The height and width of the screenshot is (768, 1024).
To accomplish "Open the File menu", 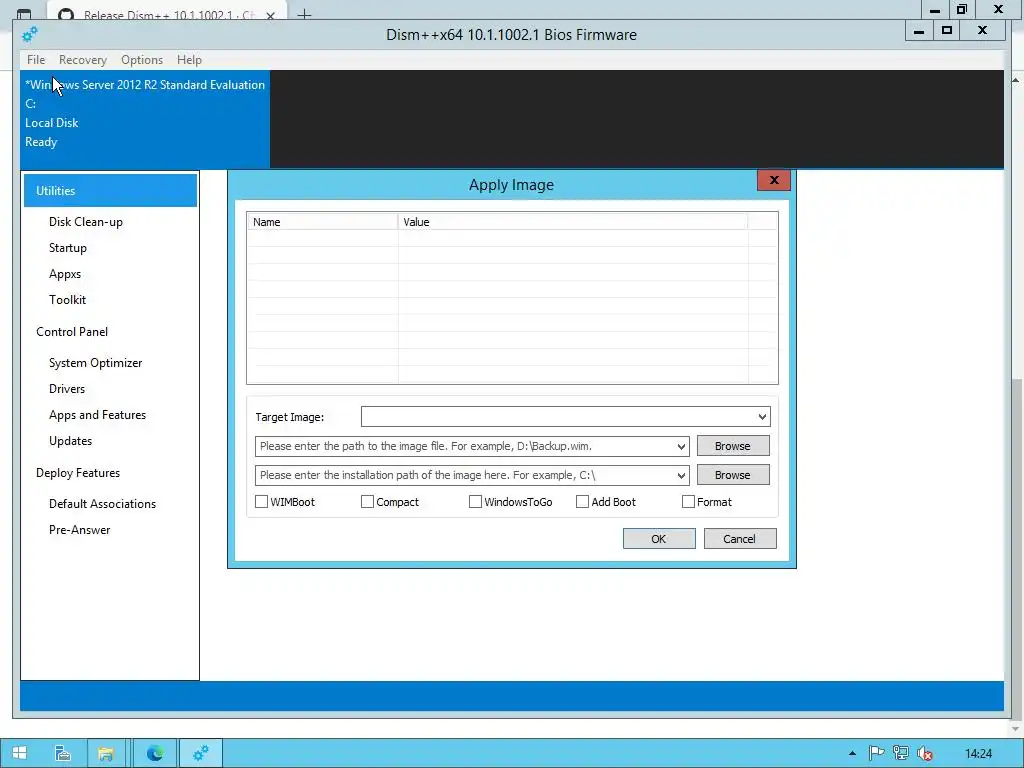I will 36,59.
